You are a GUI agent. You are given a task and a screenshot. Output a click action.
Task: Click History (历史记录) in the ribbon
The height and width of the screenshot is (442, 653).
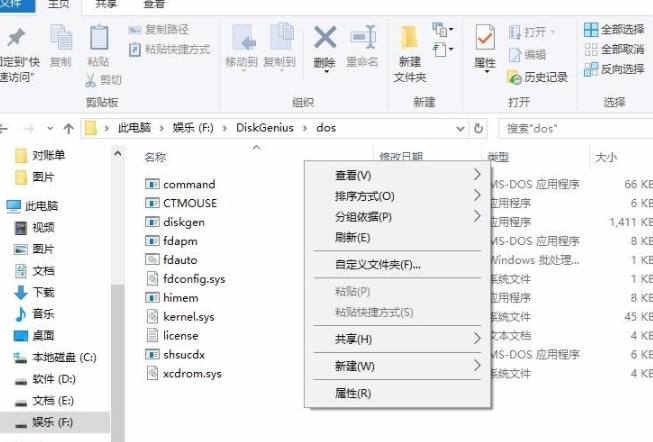coord(537,77)
